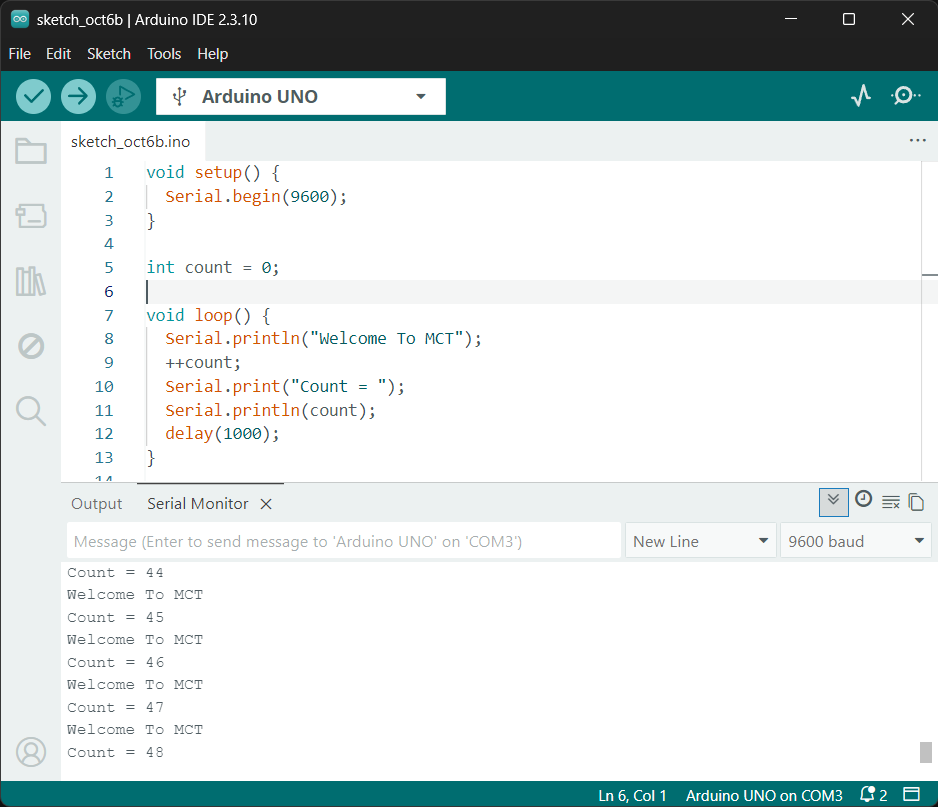Viewport: 938px width, 807px height.
Task: Maximize the Arduino IDE window
Action: click(848, 19)
